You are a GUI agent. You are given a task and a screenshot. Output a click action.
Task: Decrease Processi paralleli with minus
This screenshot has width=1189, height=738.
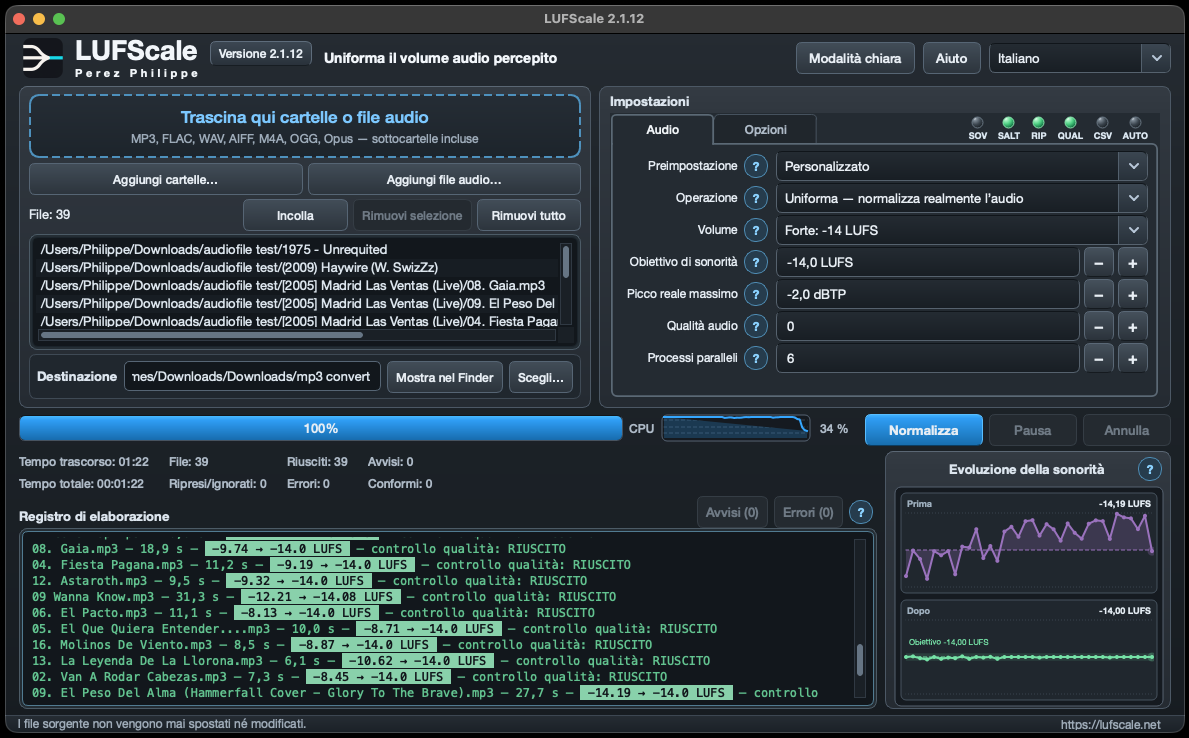click(1099, 359)
